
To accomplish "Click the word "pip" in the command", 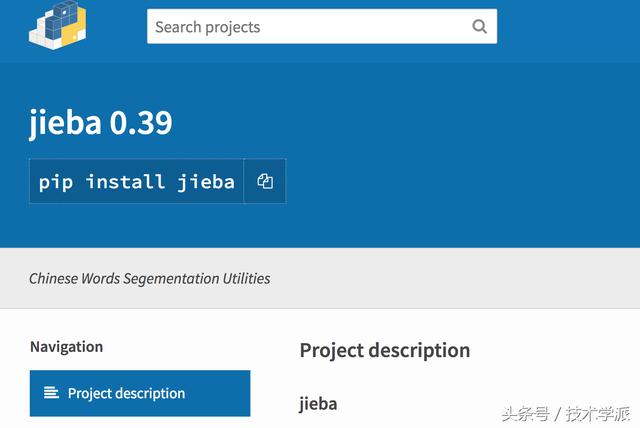I will coord(56,182).
